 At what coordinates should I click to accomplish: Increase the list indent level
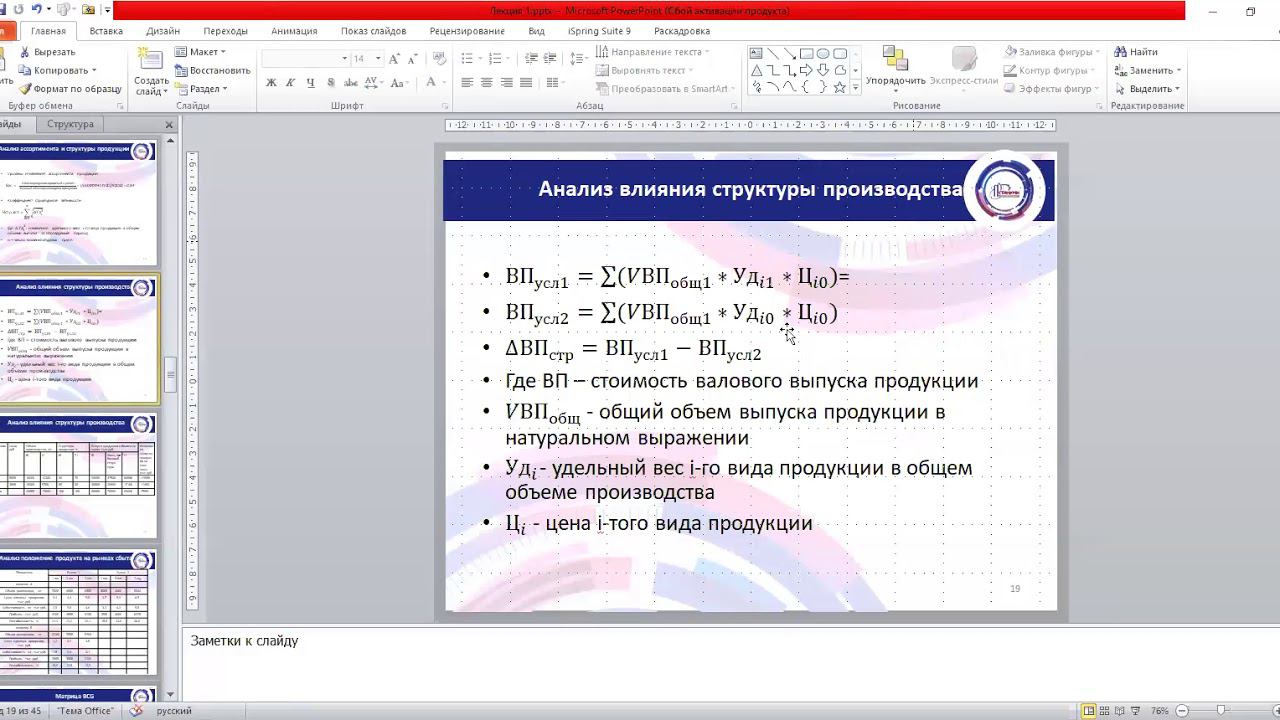(x=548, y=59)
